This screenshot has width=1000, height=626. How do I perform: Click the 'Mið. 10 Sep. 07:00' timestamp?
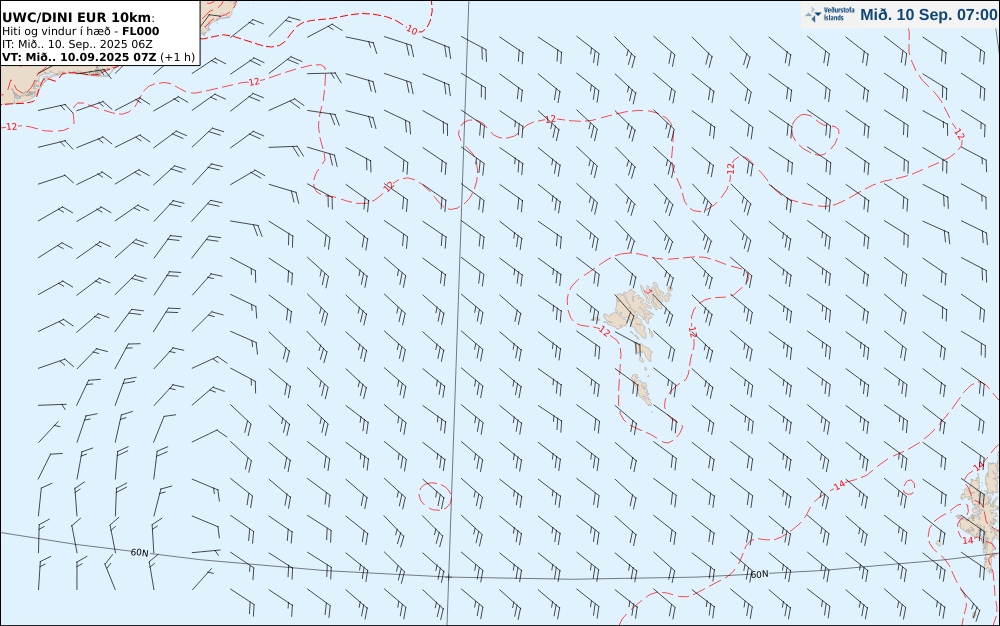(928, 15)
